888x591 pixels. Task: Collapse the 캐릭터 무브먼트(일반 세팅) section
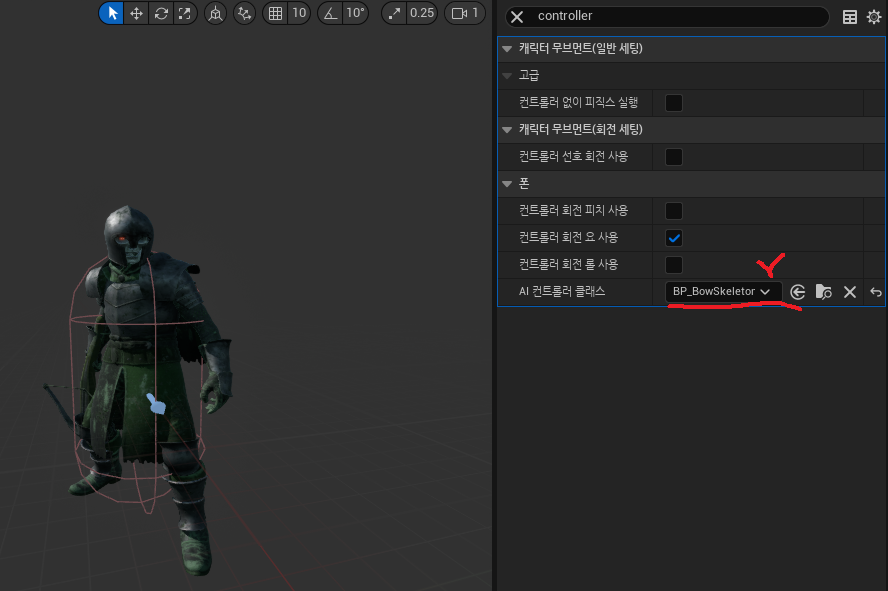click(x=507, y=49)
